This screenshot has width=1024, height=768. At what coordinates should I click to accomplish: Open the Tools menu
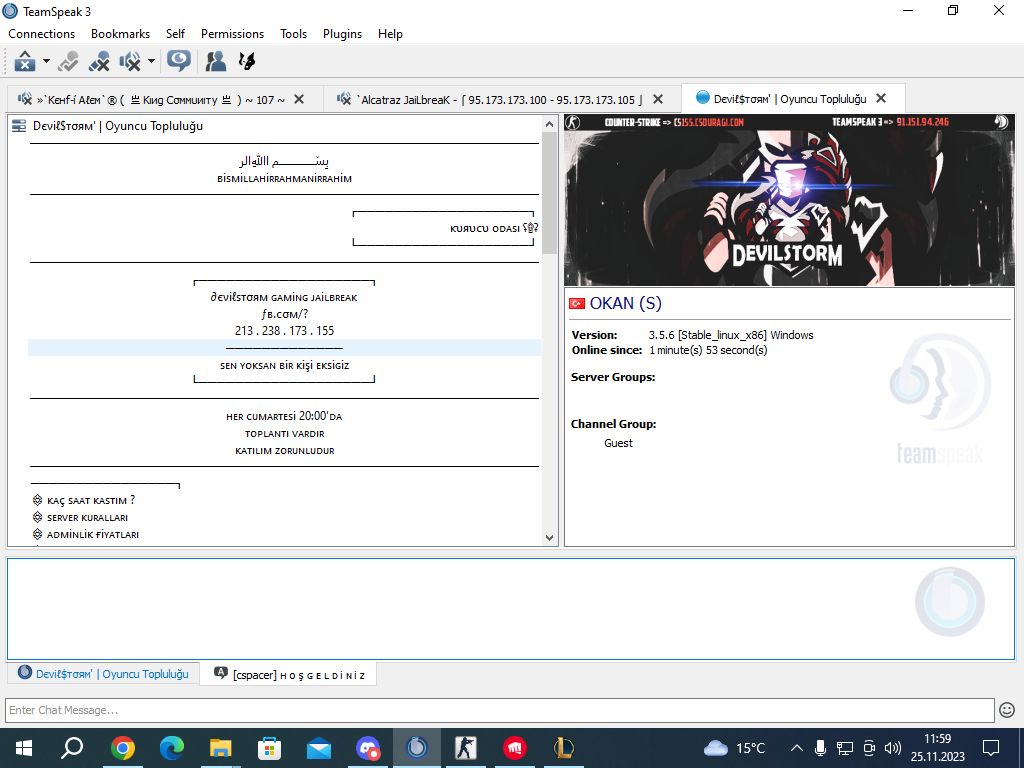coord(293,34)
